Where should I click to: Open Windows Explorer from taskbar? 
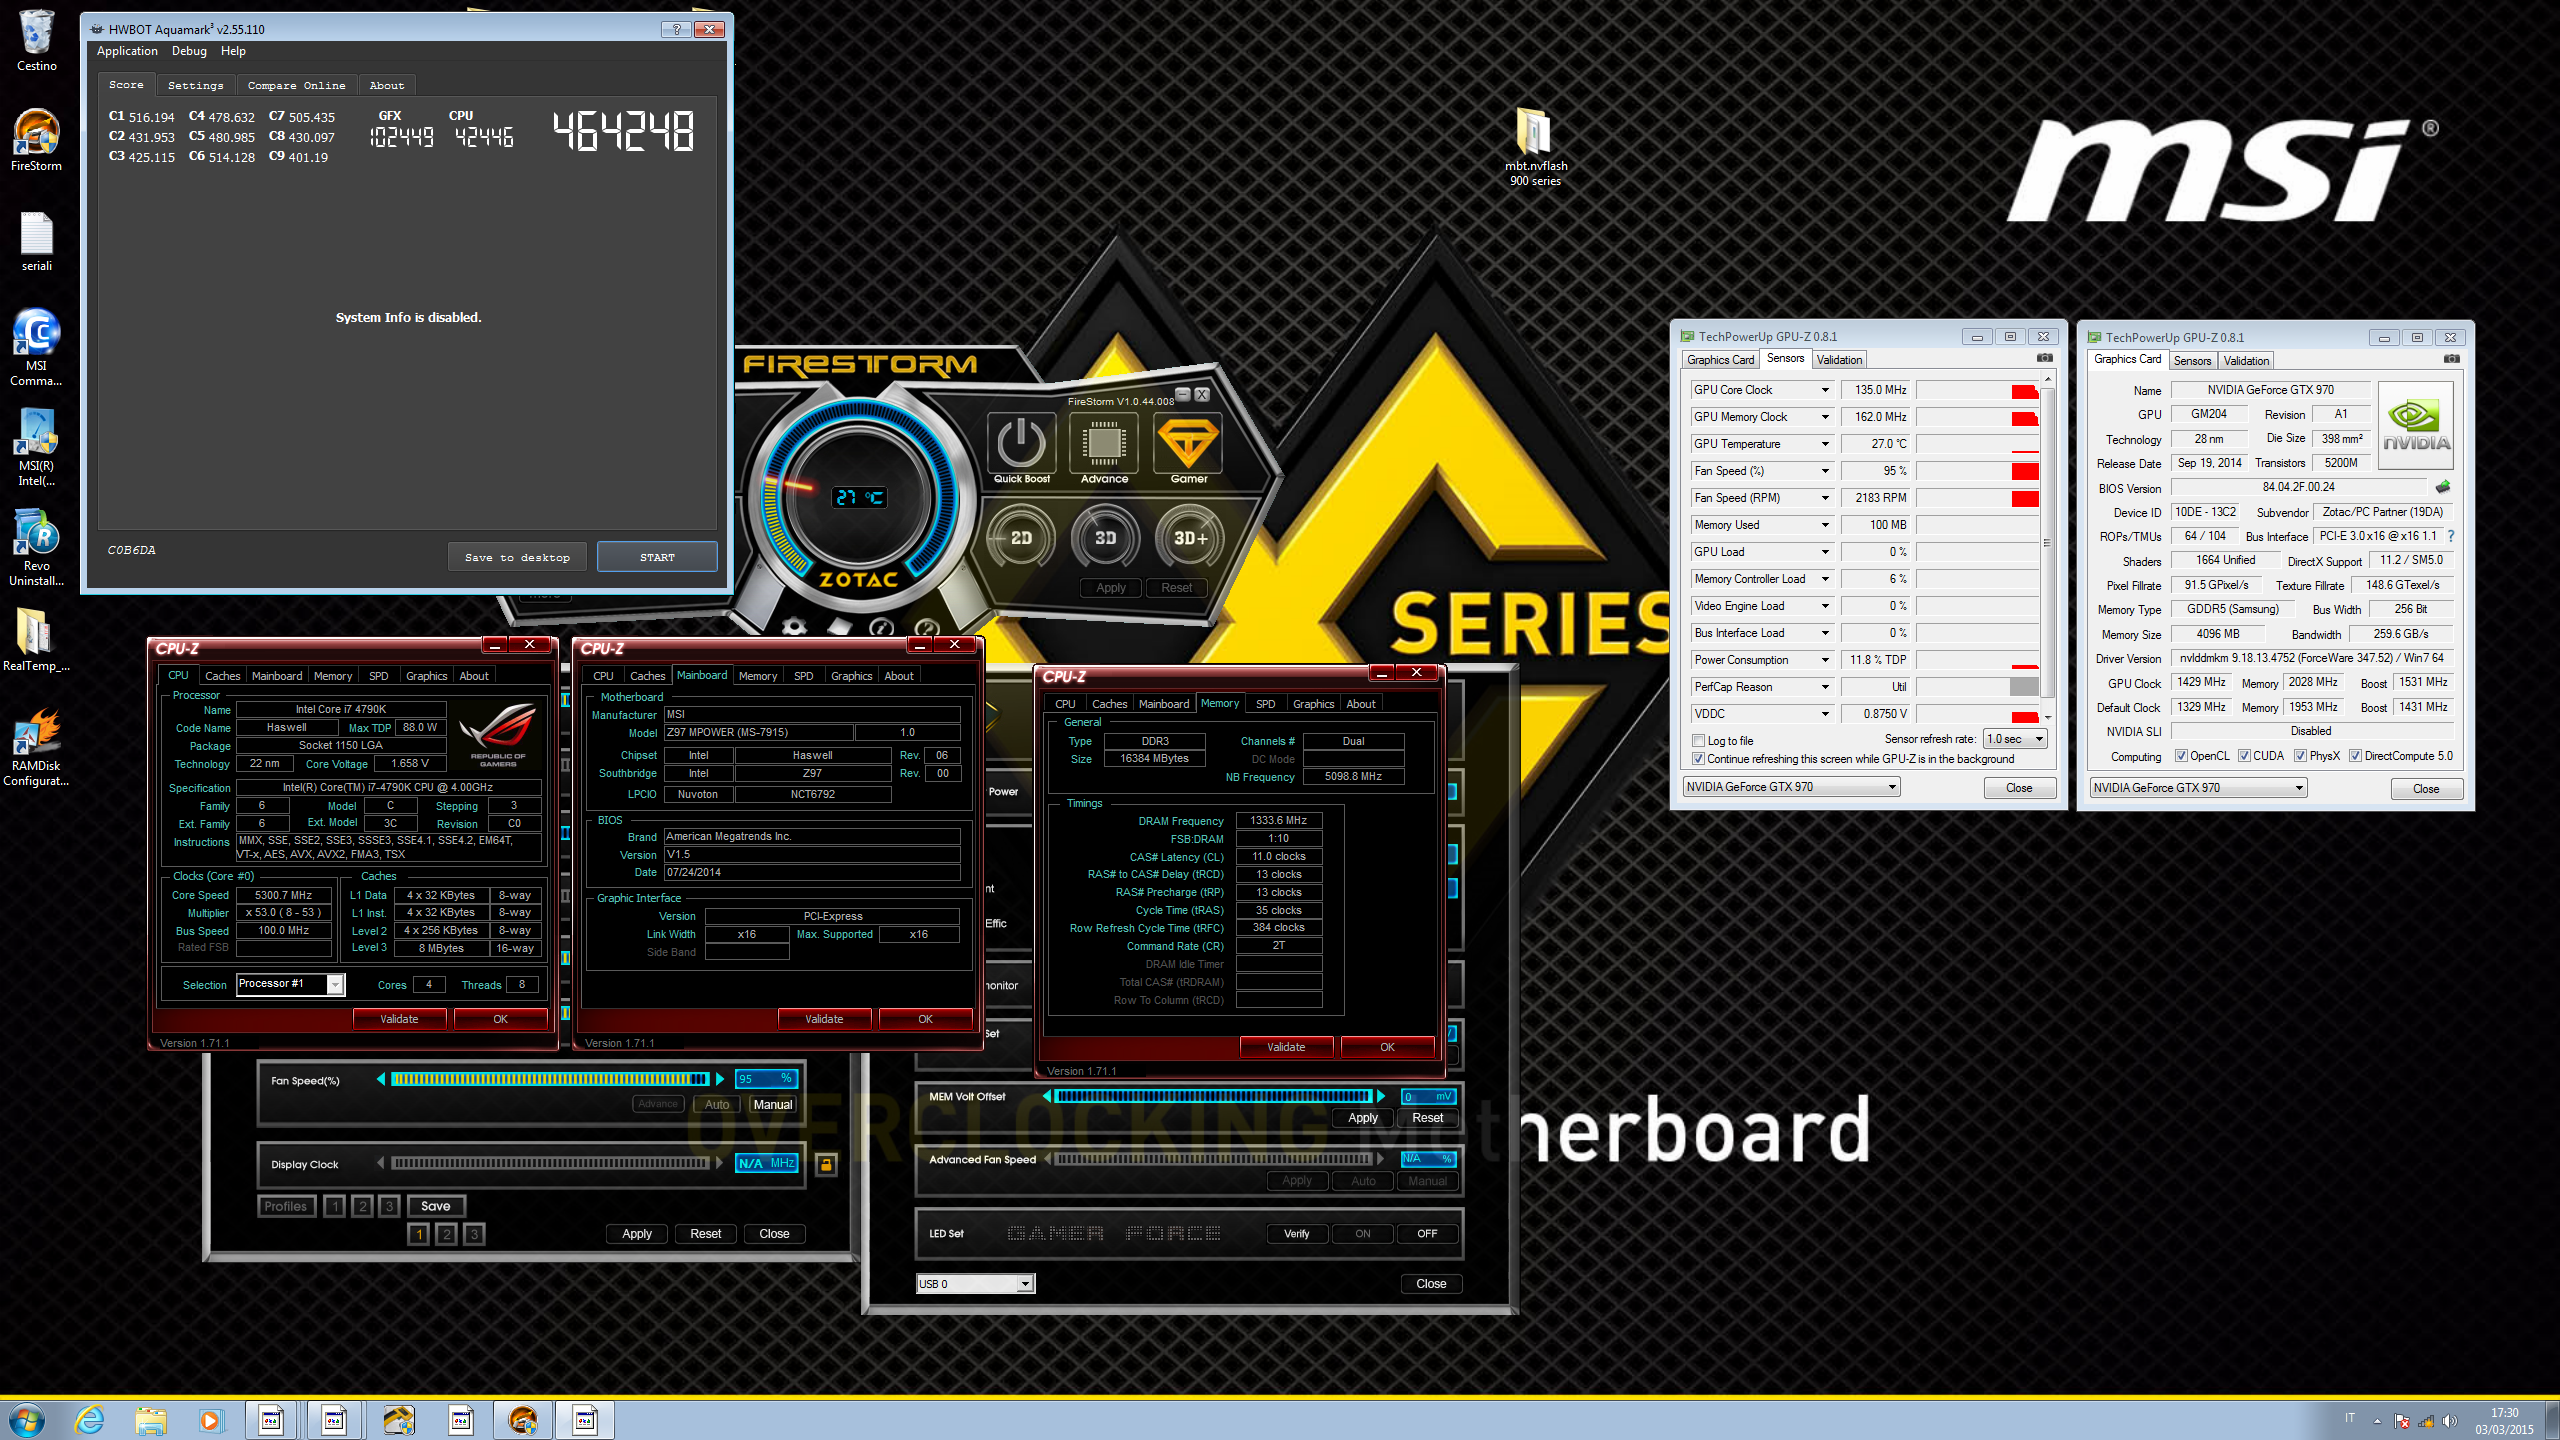(x=151, y=1420)
